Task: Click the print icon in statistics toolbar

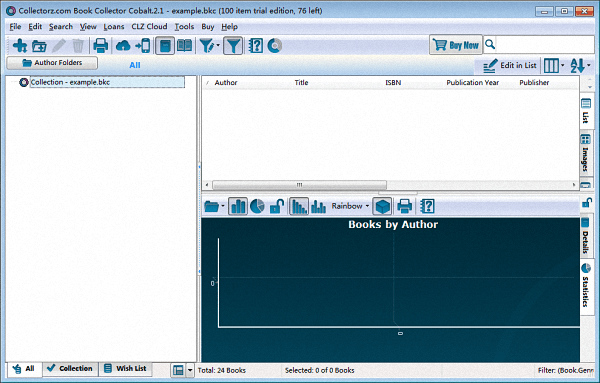Action: pyautogui.click(x=404, y=207)
